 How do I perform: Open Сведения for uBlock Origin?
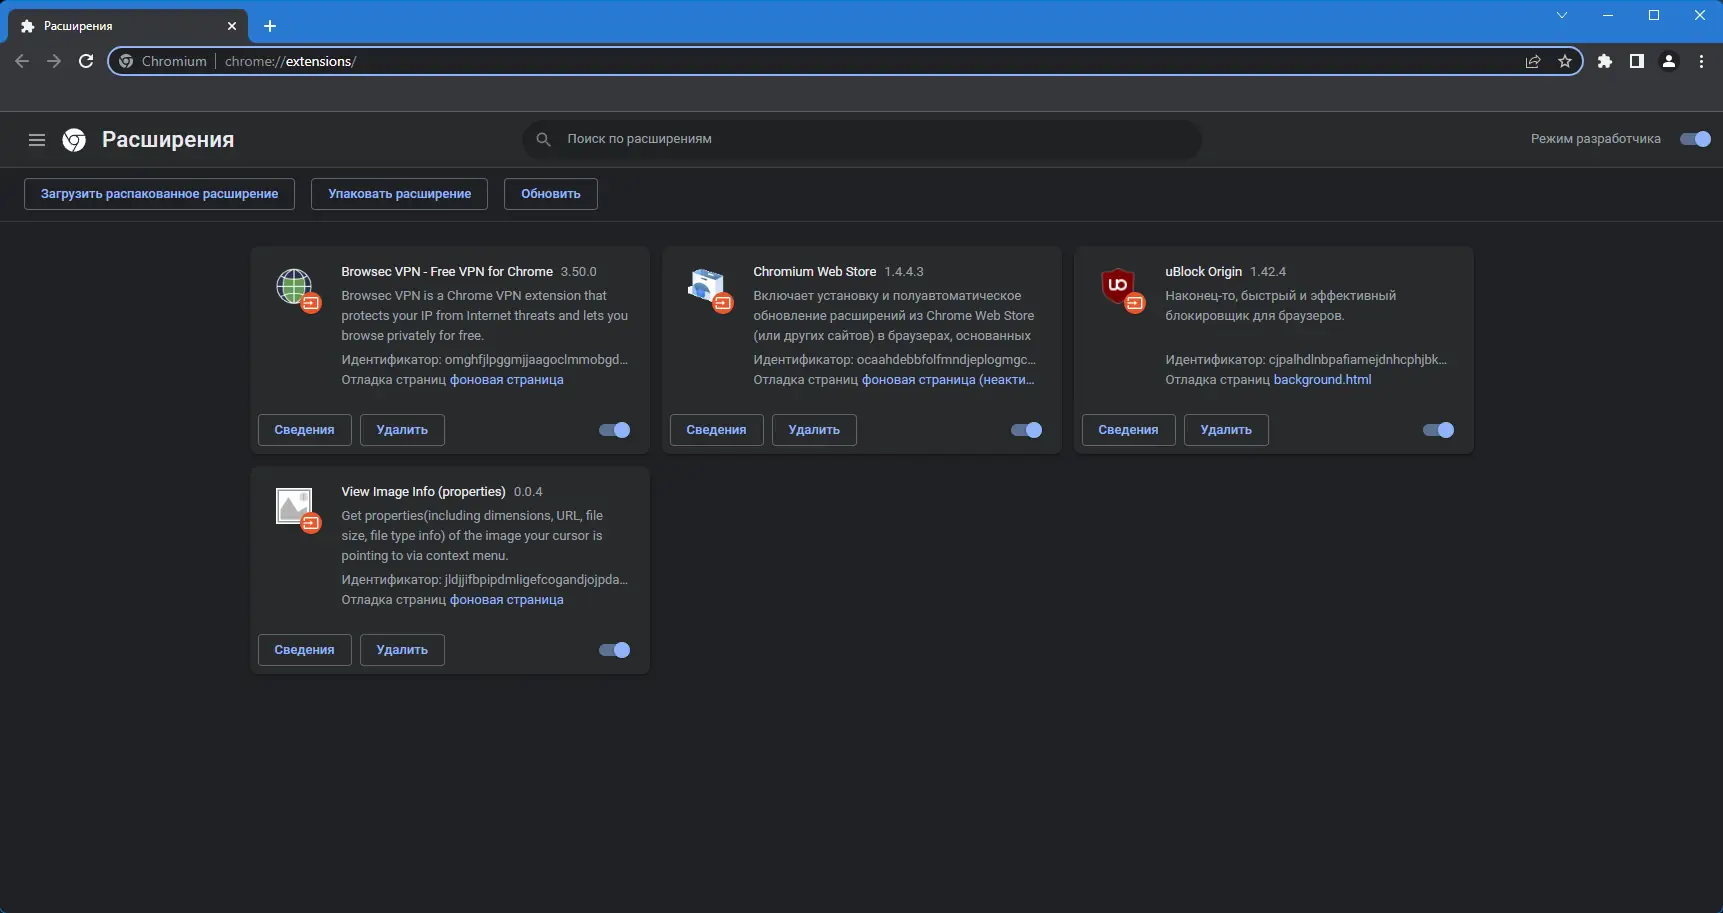pos(1129,430)
